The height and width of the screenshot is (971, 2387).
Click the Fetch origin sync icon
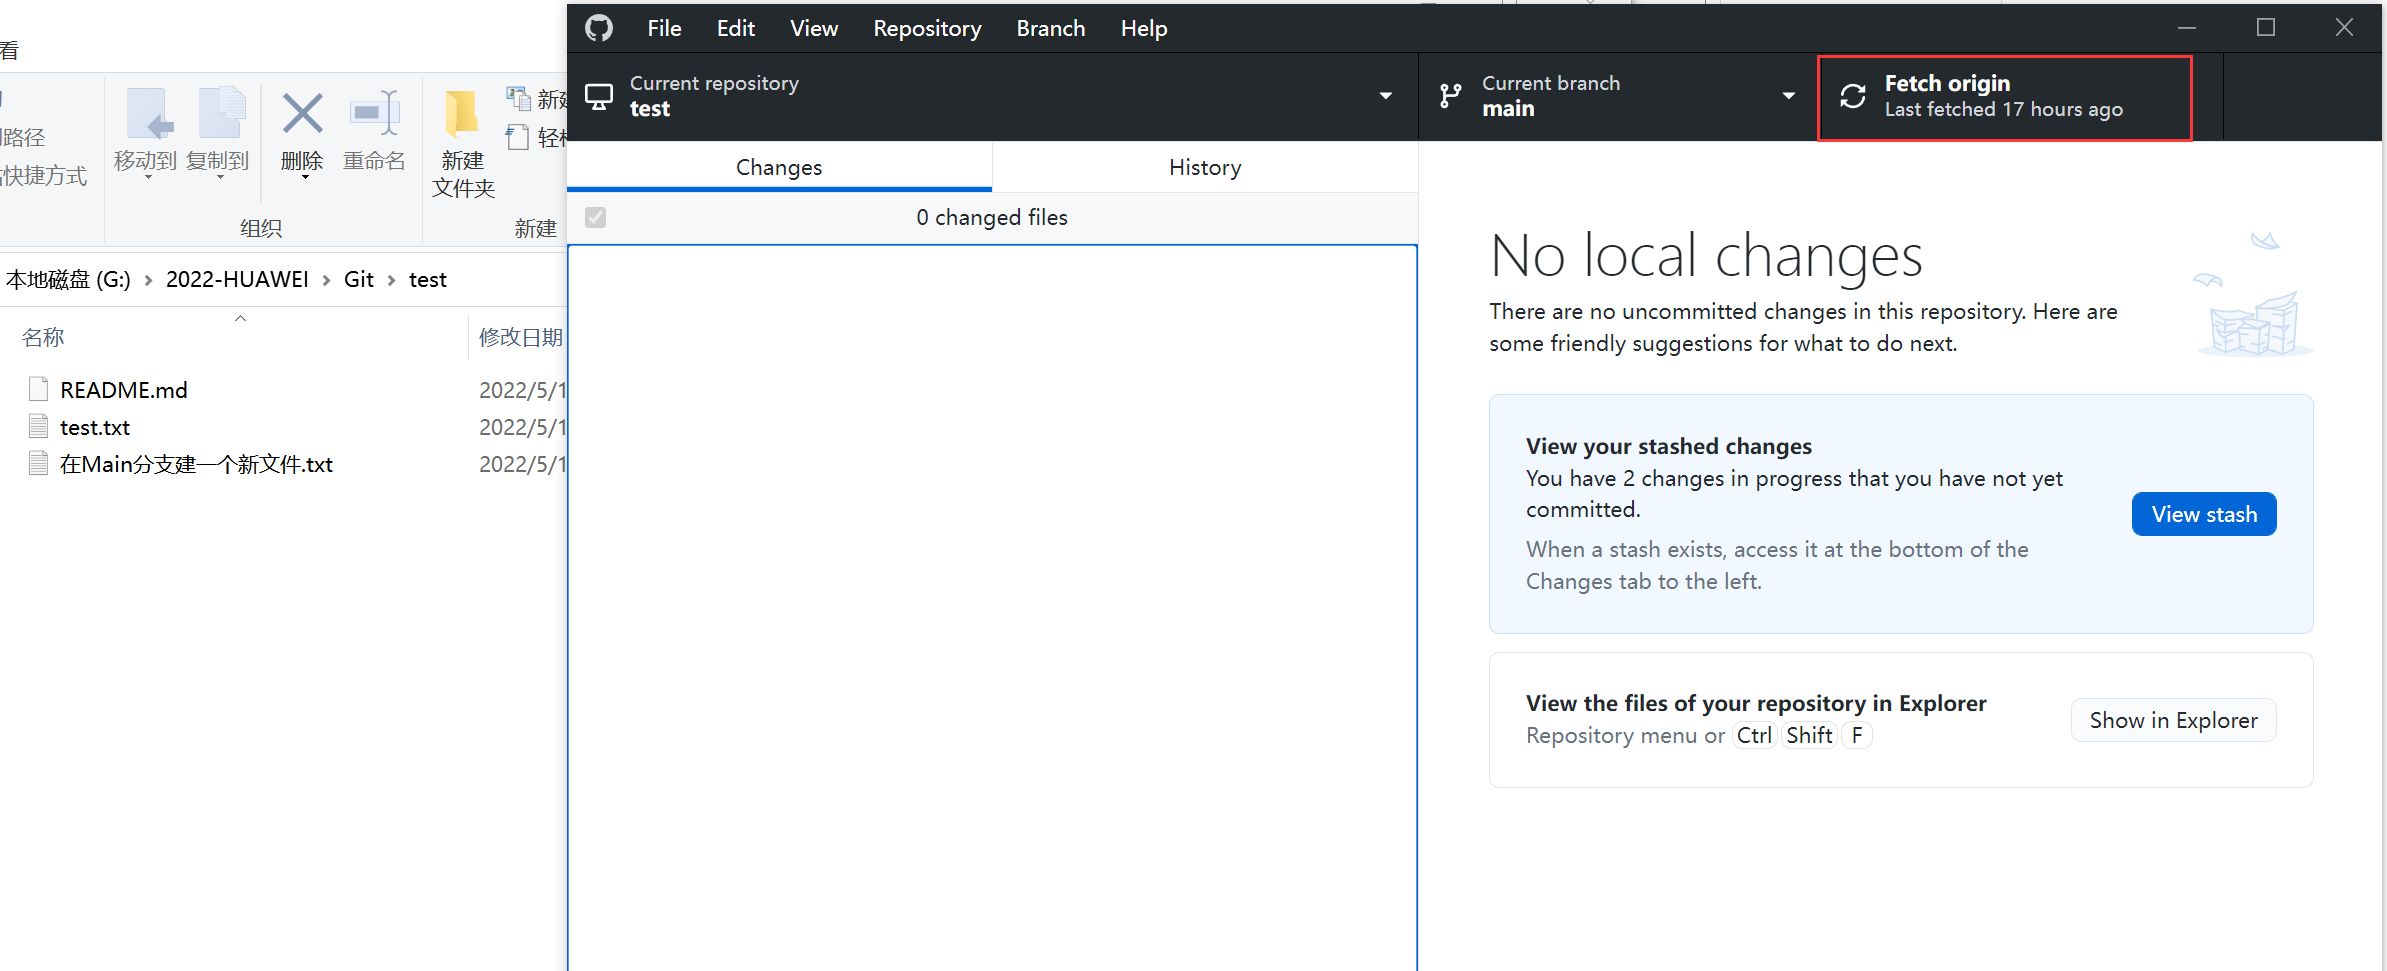(x=1854, y=95)
